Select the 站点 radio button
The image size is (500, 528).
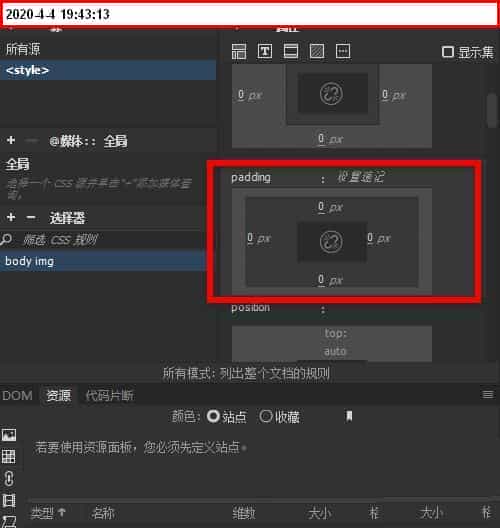pos(213,416)
